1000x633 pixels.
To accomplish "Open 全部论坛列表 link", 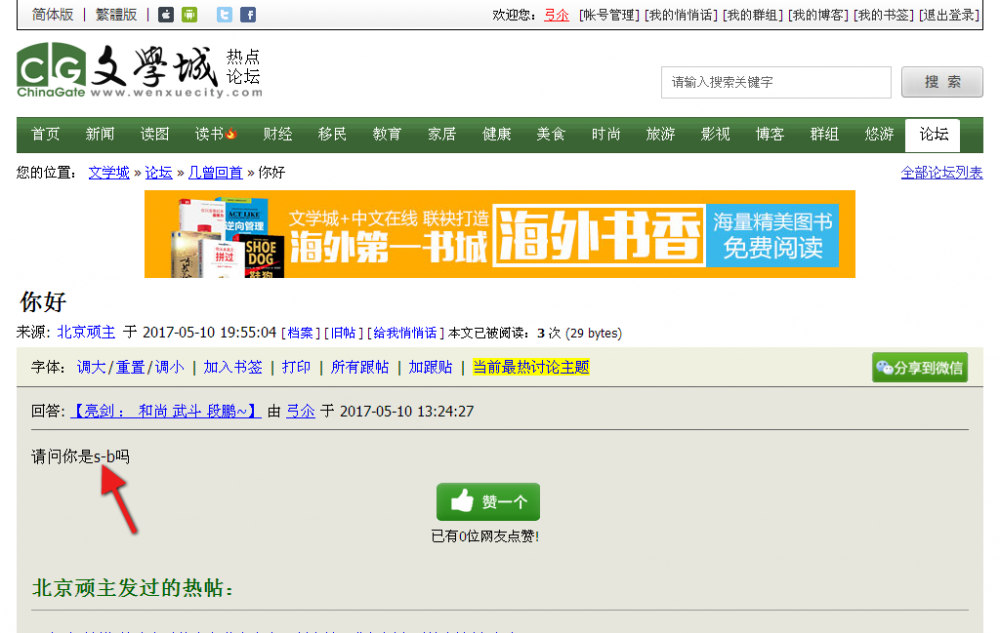I will tap(941, 172).
